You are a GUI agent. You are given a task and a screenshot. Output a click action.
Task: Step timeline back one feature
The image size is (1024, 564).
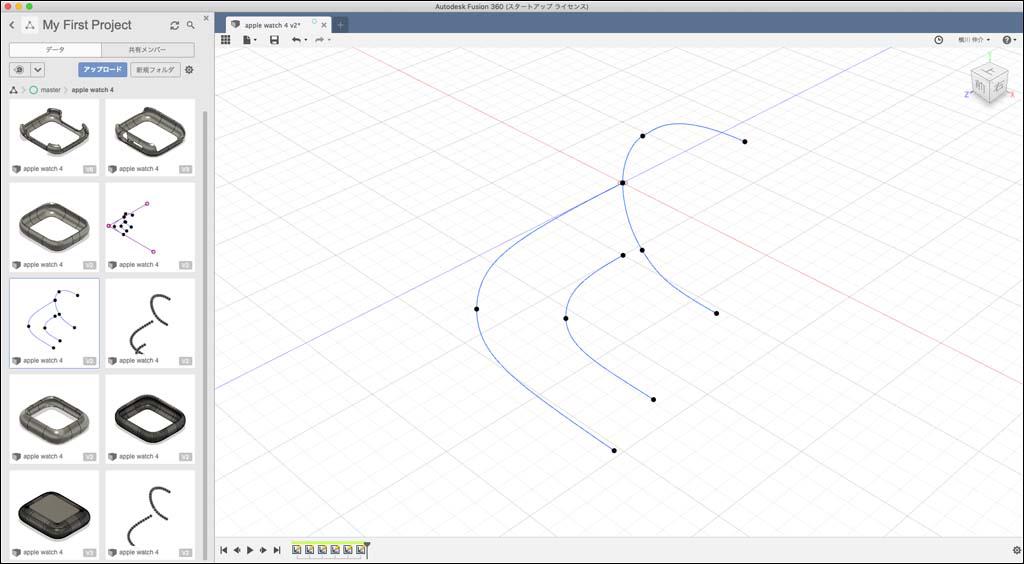pyautogui.click(x=236, y=550)
